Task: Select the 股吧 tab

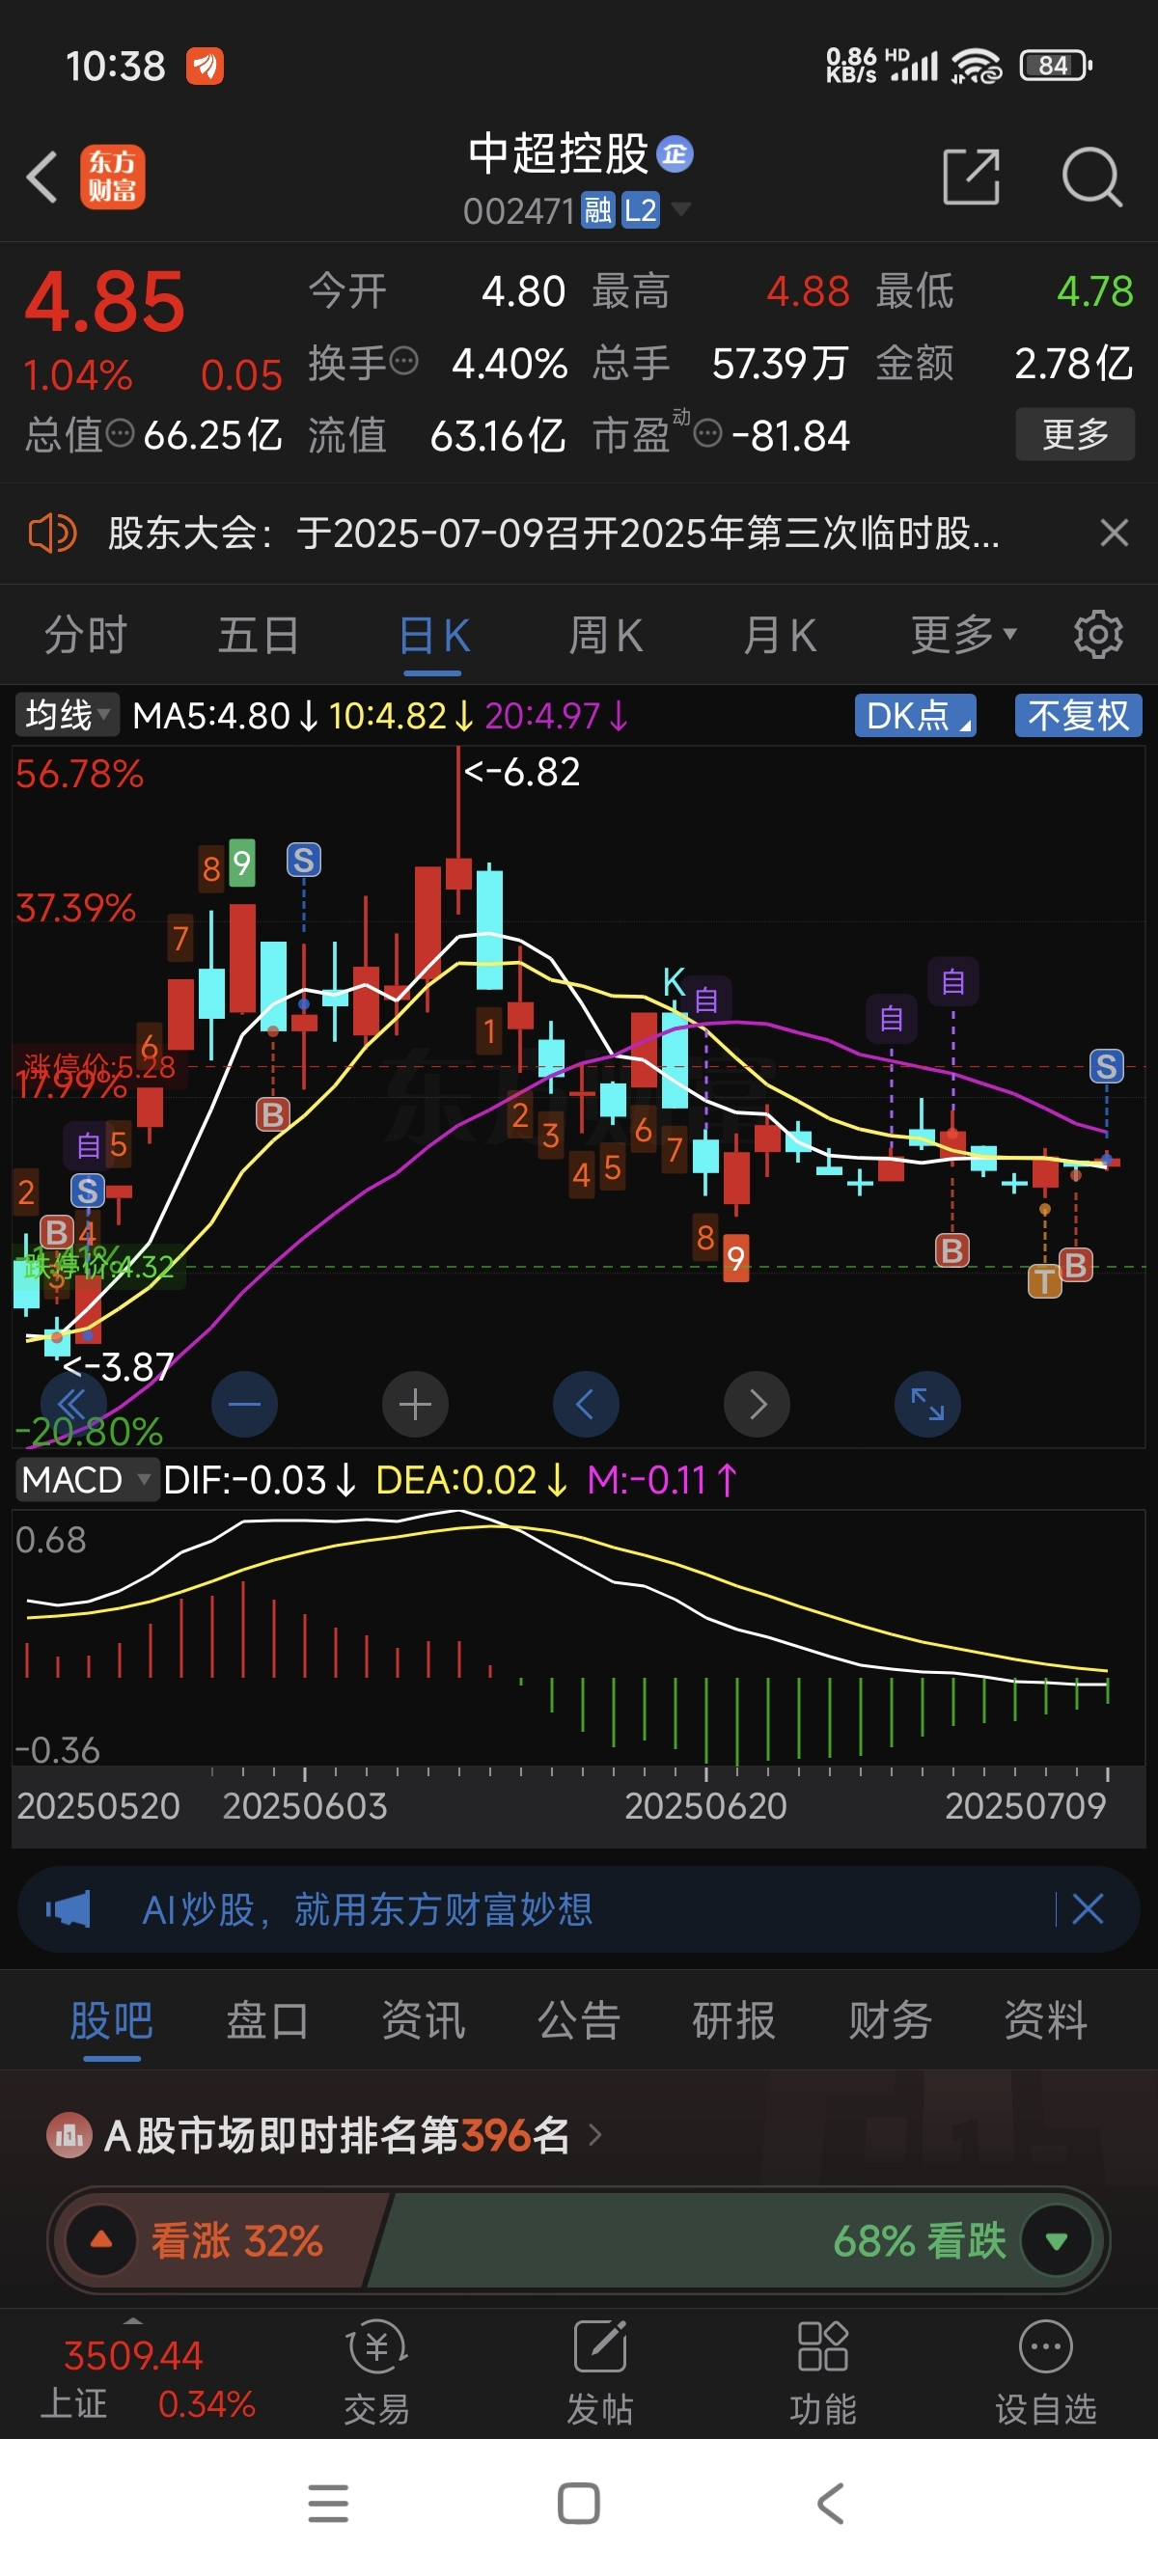Action: tap(111, 2020)
